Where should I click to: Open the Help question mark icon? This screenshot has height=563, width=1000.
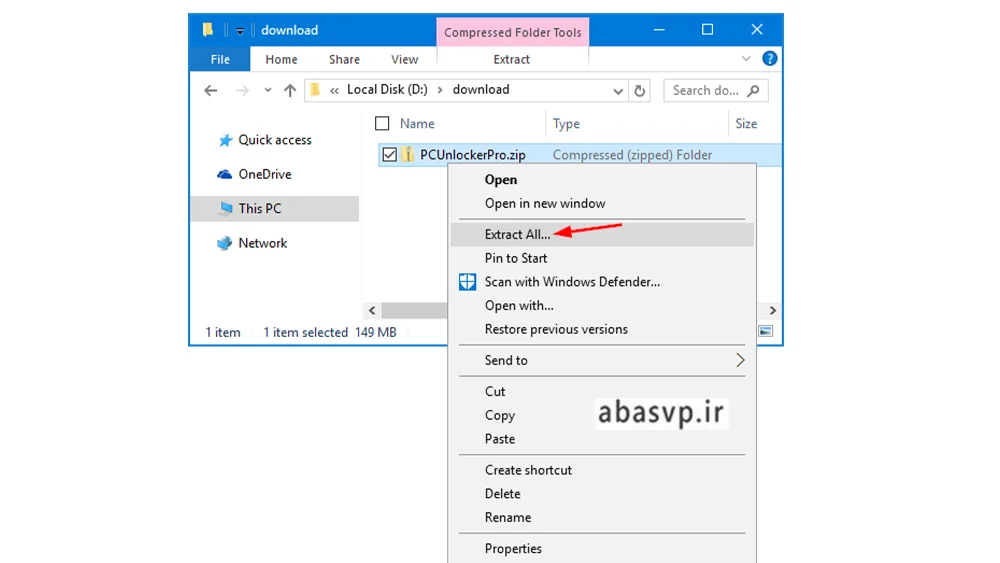tap(770, 59)
